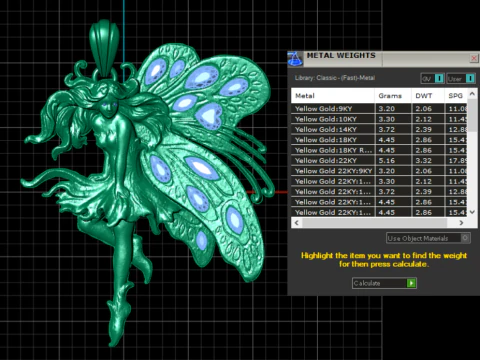Click the vertical scrollbar thumb of metal list
This screenshot has width=480, height=360.
[x=472, y=115]
